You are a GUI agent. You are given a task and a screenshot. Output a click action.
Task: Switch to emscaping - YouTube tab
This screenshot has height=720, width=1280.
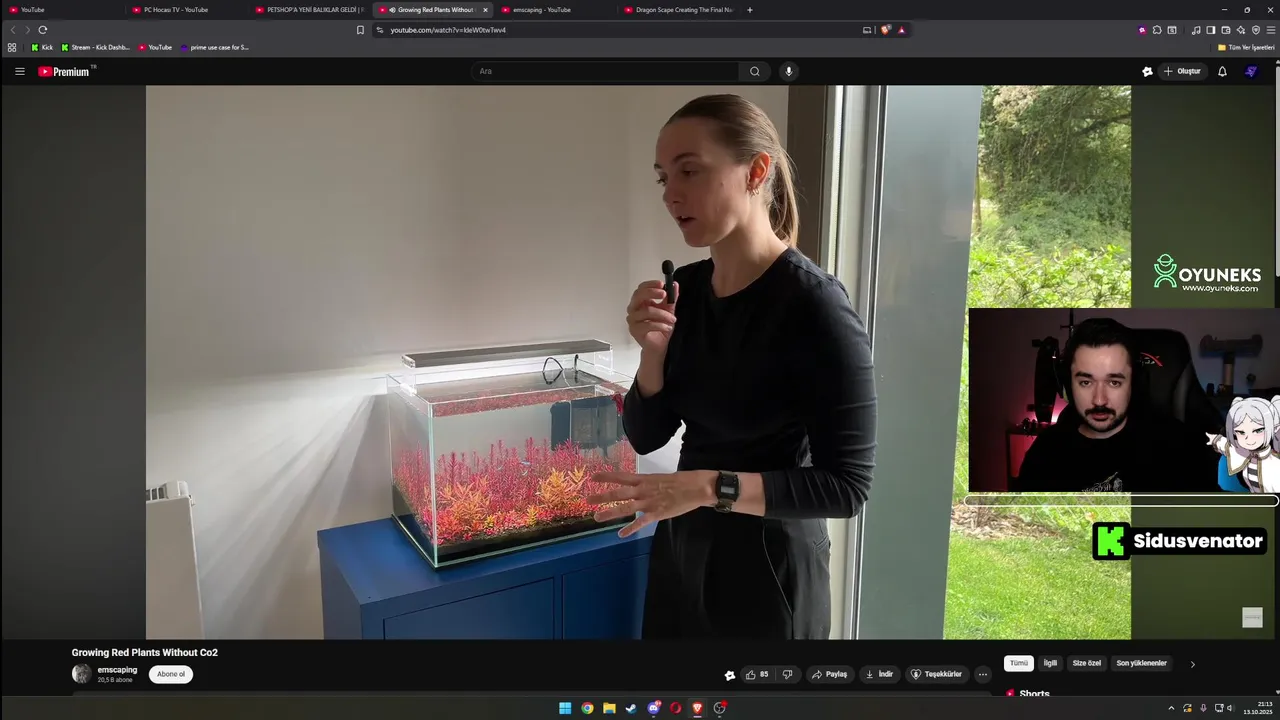click(x=555, y=10)
